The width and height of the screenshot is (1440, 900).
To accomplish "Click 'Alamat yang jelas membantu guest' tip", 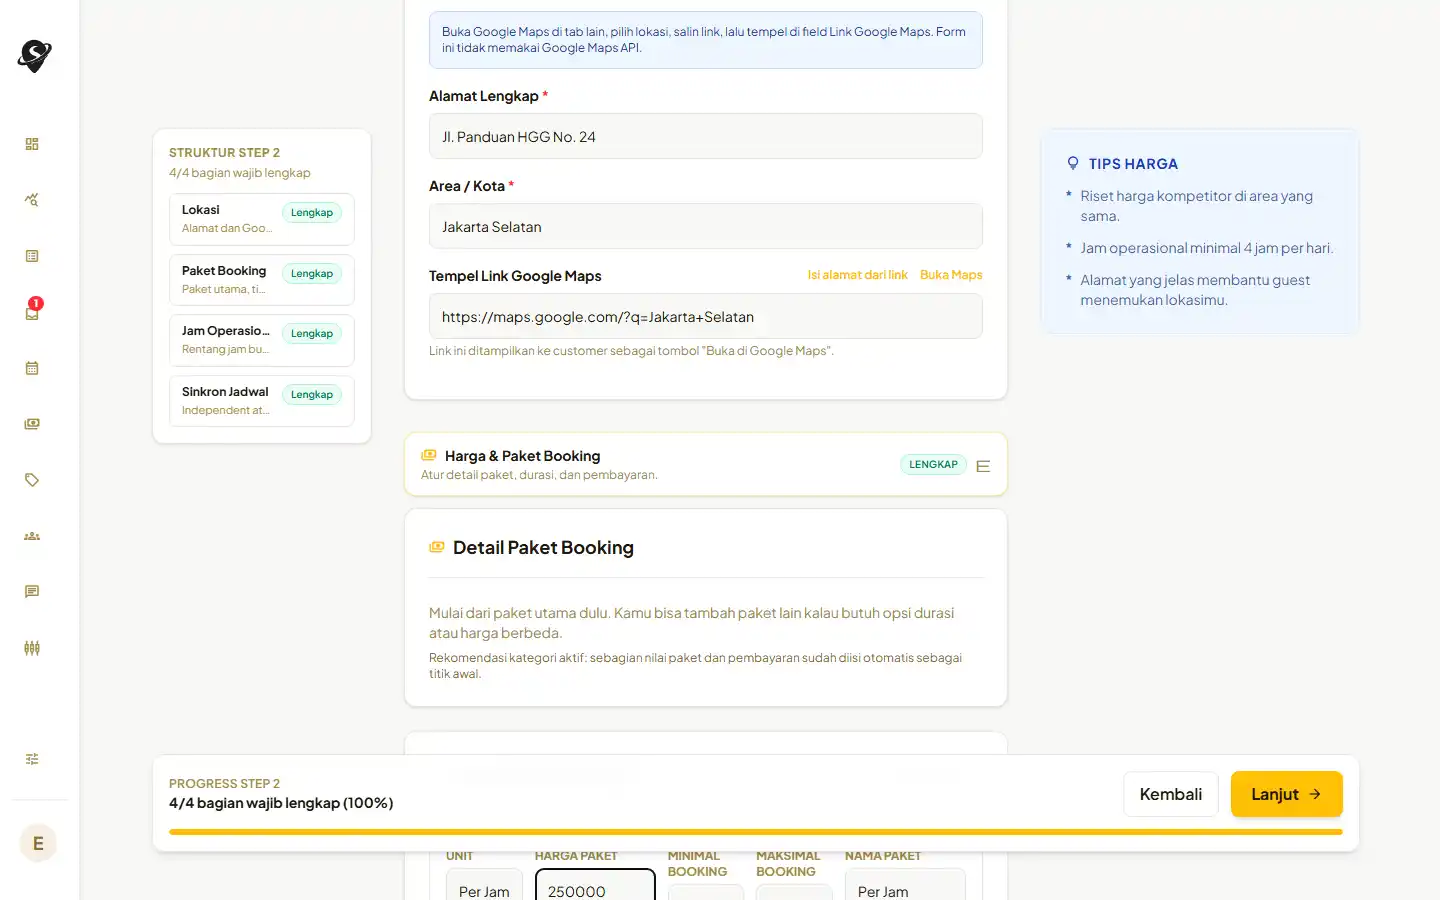I will (x=1195, y=290).
